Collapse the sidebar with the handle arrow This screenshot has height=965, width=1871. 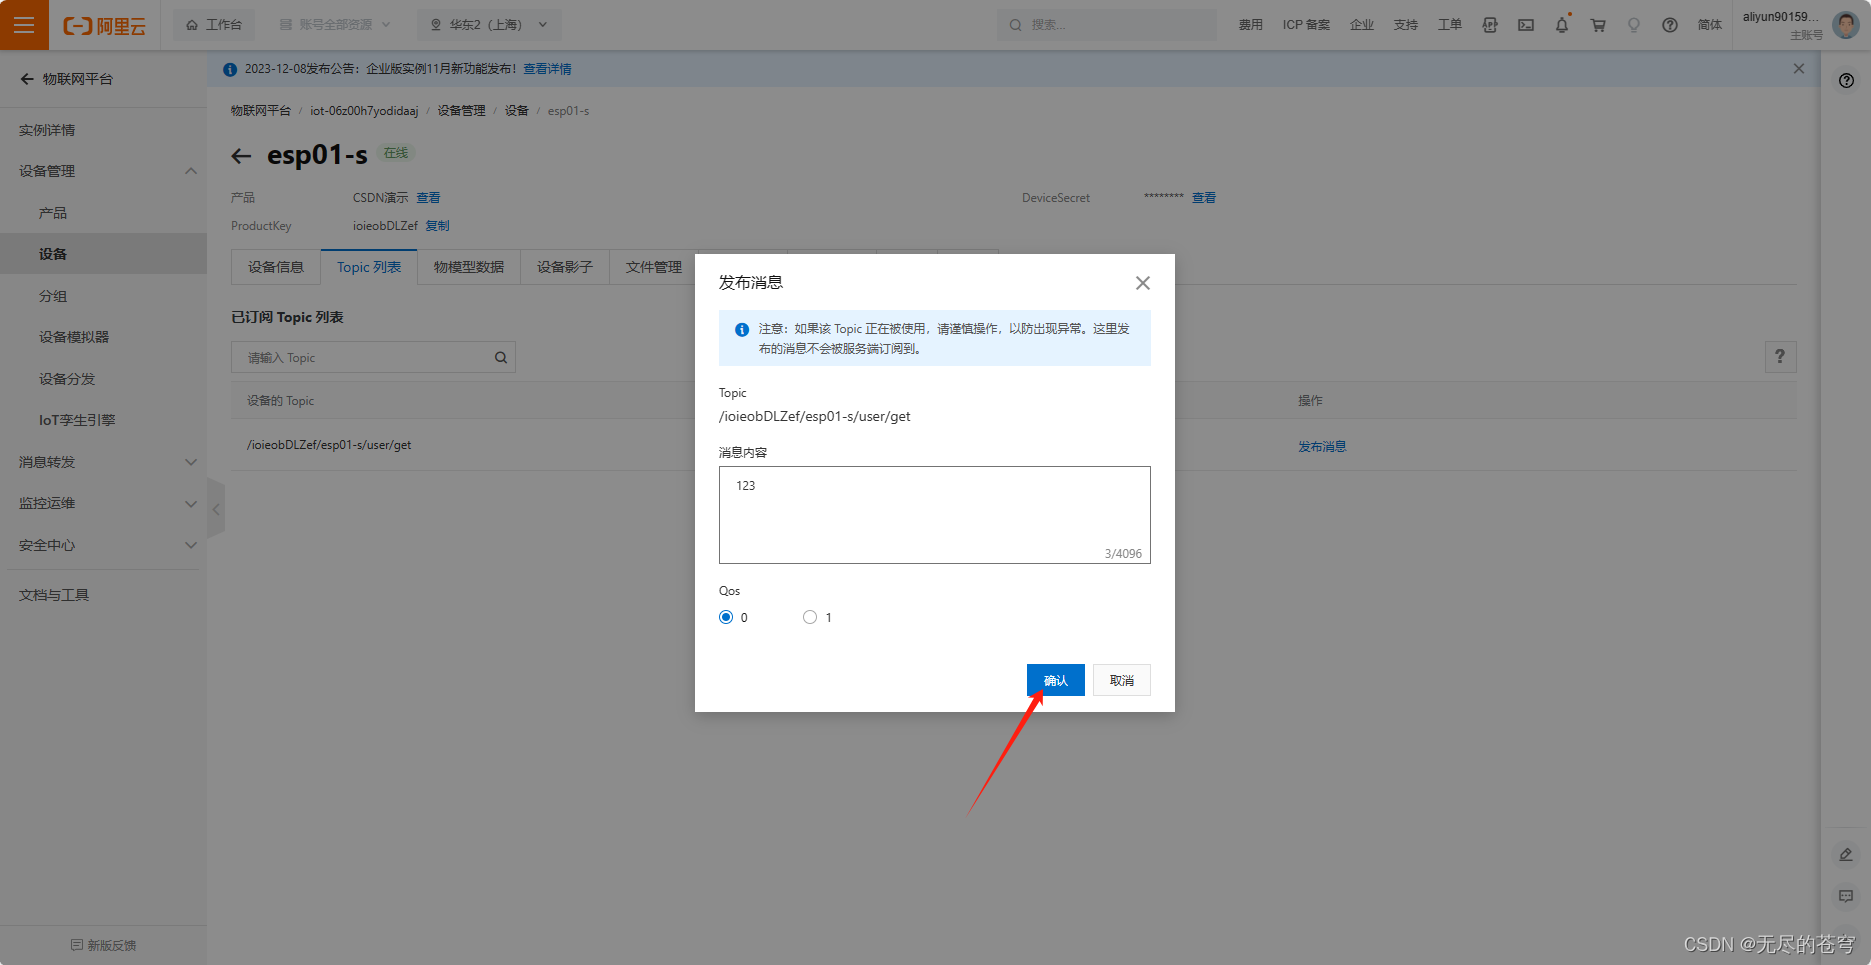pos(216,509)
